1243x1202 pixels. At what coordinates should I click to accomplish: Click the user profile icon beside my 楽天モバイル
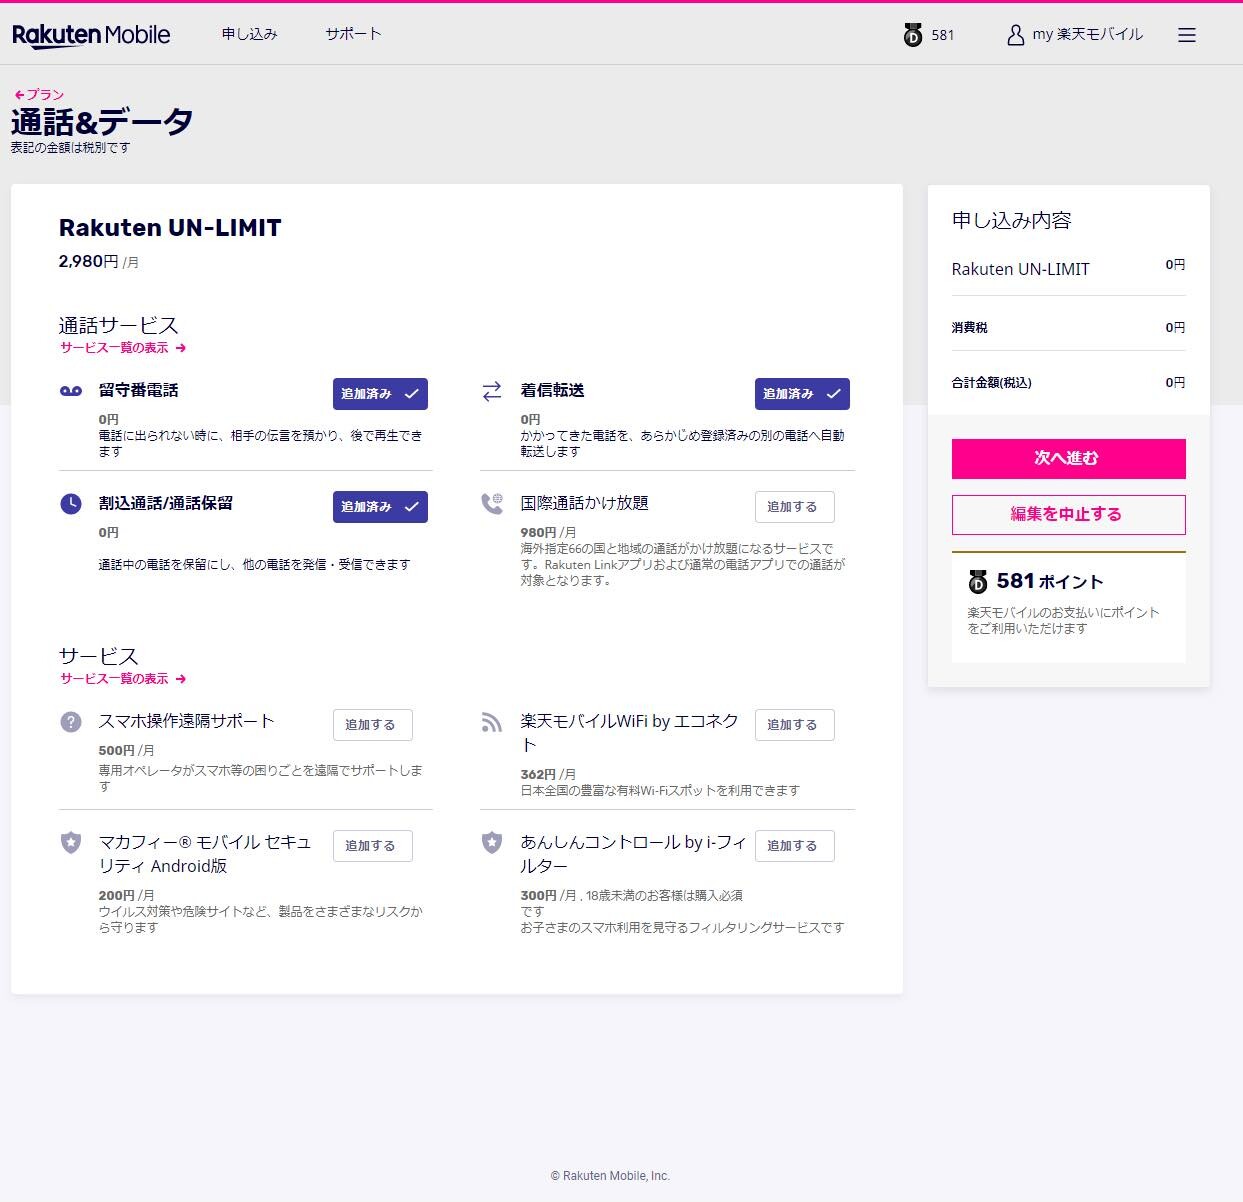[1015, 35]
